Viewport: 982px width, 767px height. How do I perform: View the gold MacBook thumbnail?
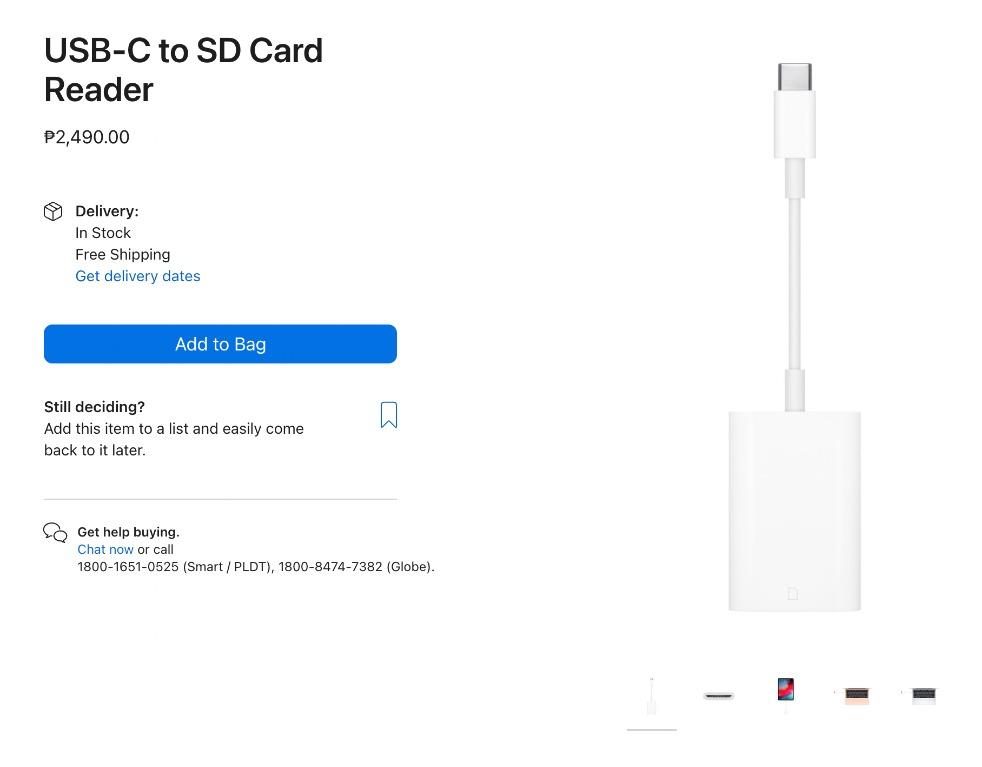pos(855,692)
